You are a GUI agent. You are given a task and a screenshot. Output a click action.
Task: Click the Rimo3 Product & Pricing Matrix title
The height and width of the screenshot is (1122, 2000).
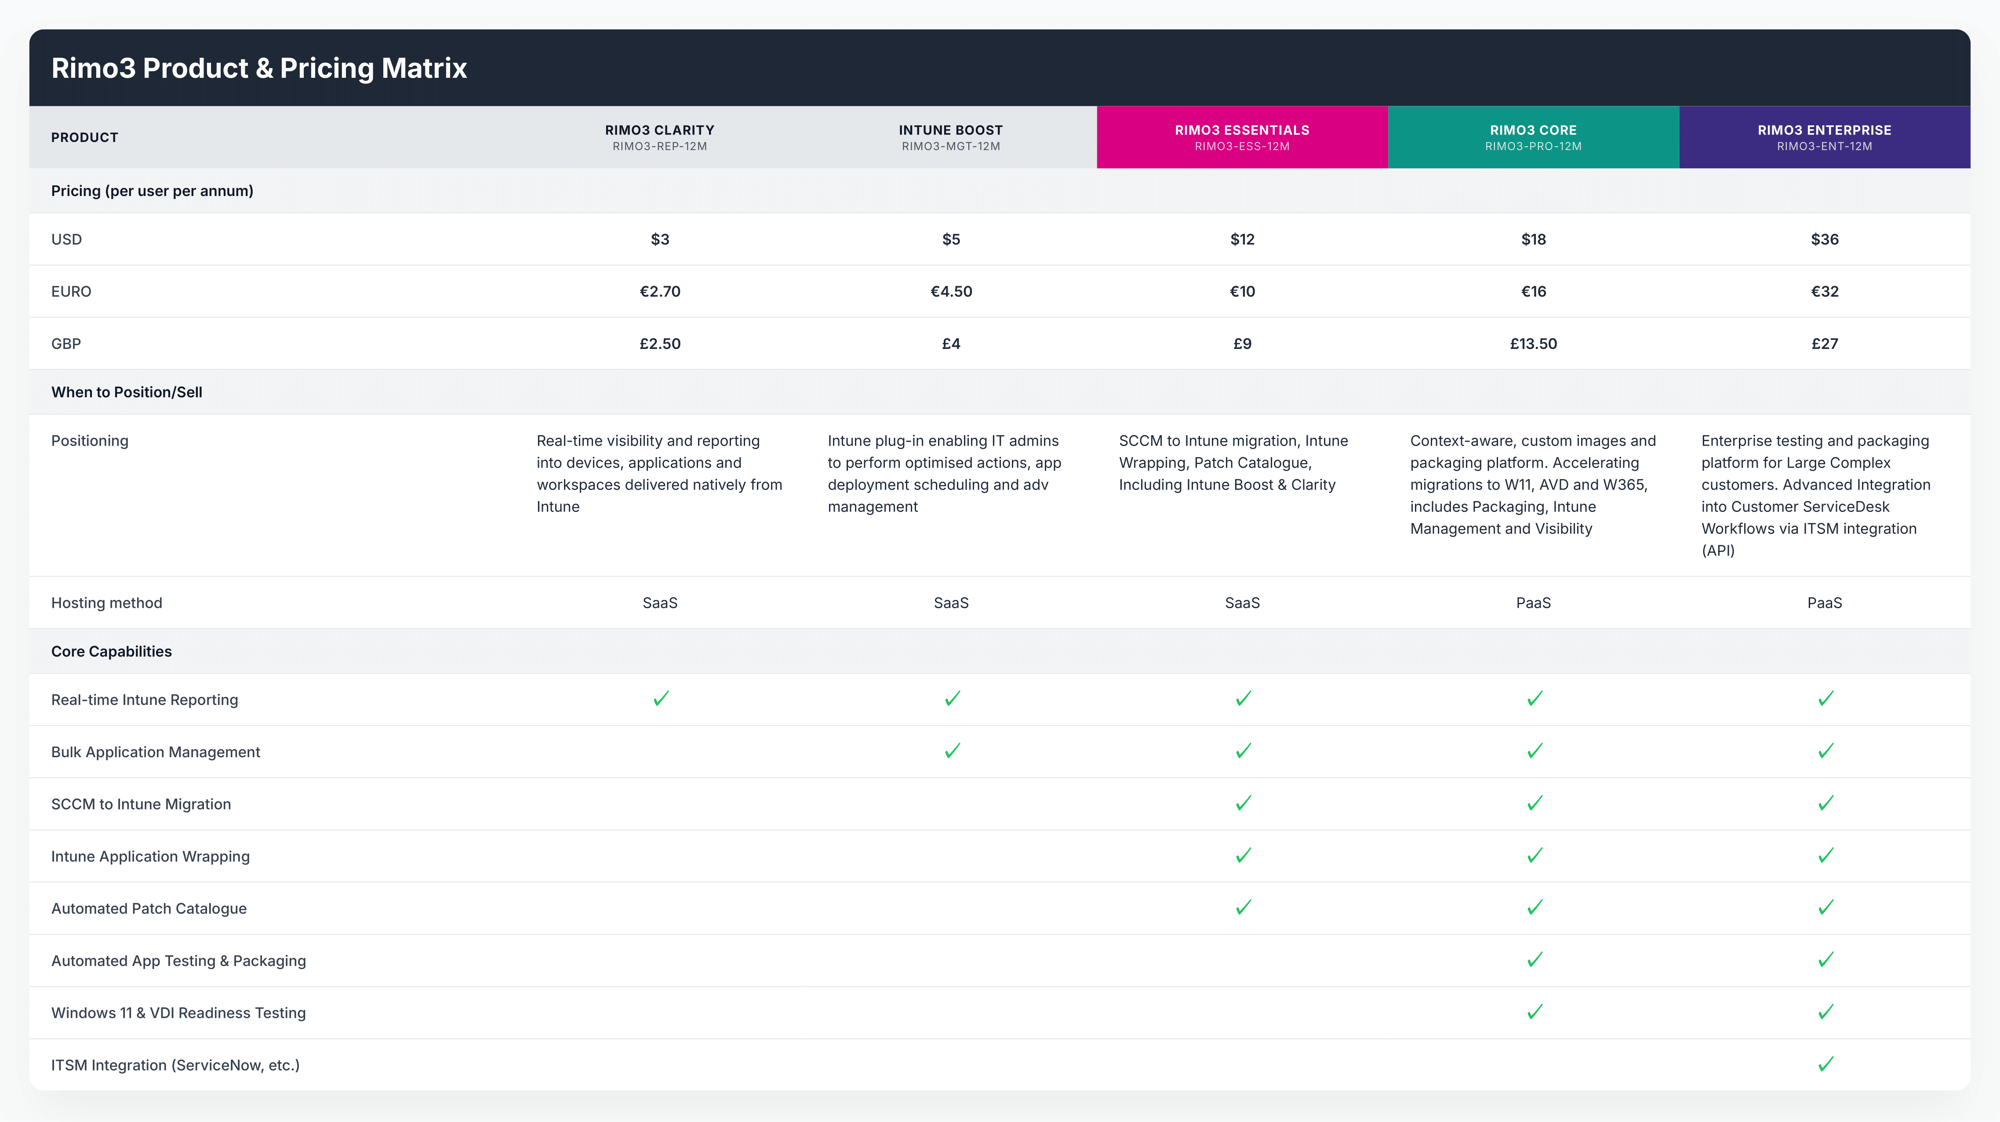point(259,68)
